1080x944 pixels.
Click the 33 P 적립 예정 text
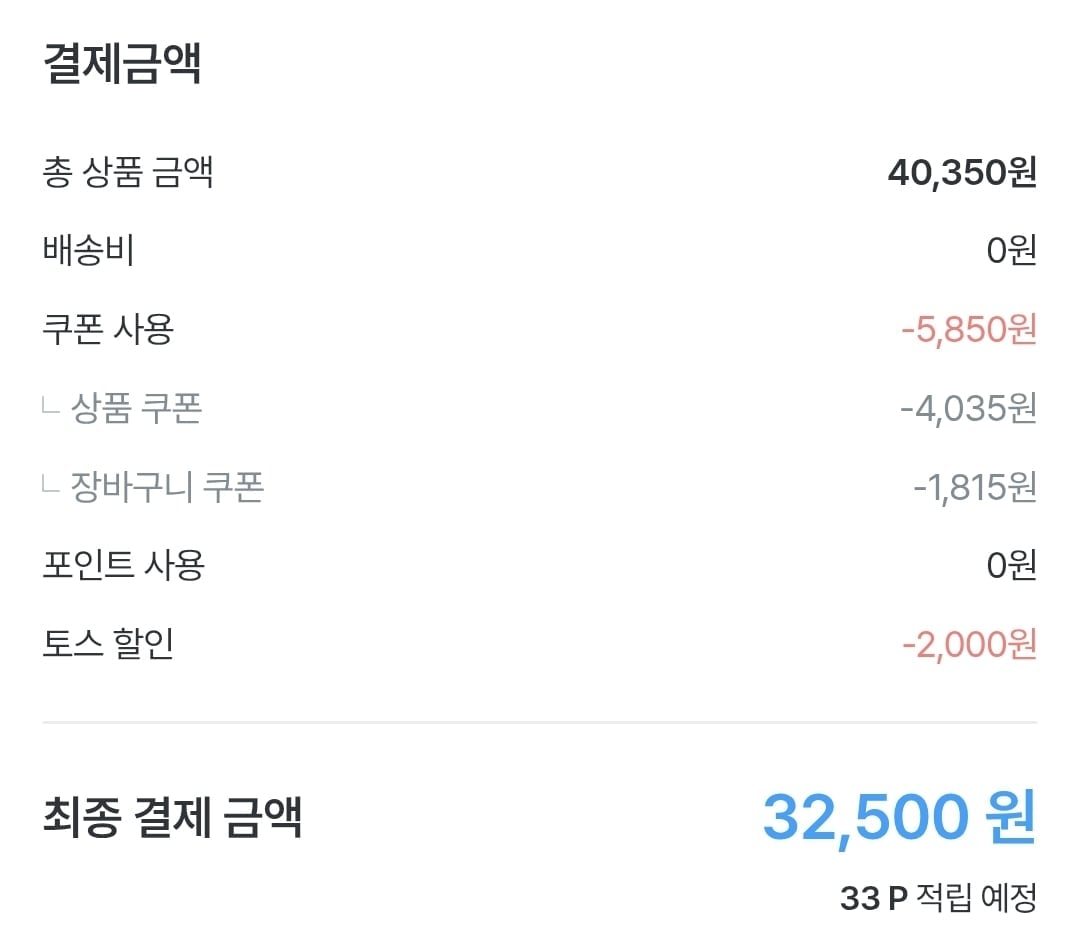[938, 898]
